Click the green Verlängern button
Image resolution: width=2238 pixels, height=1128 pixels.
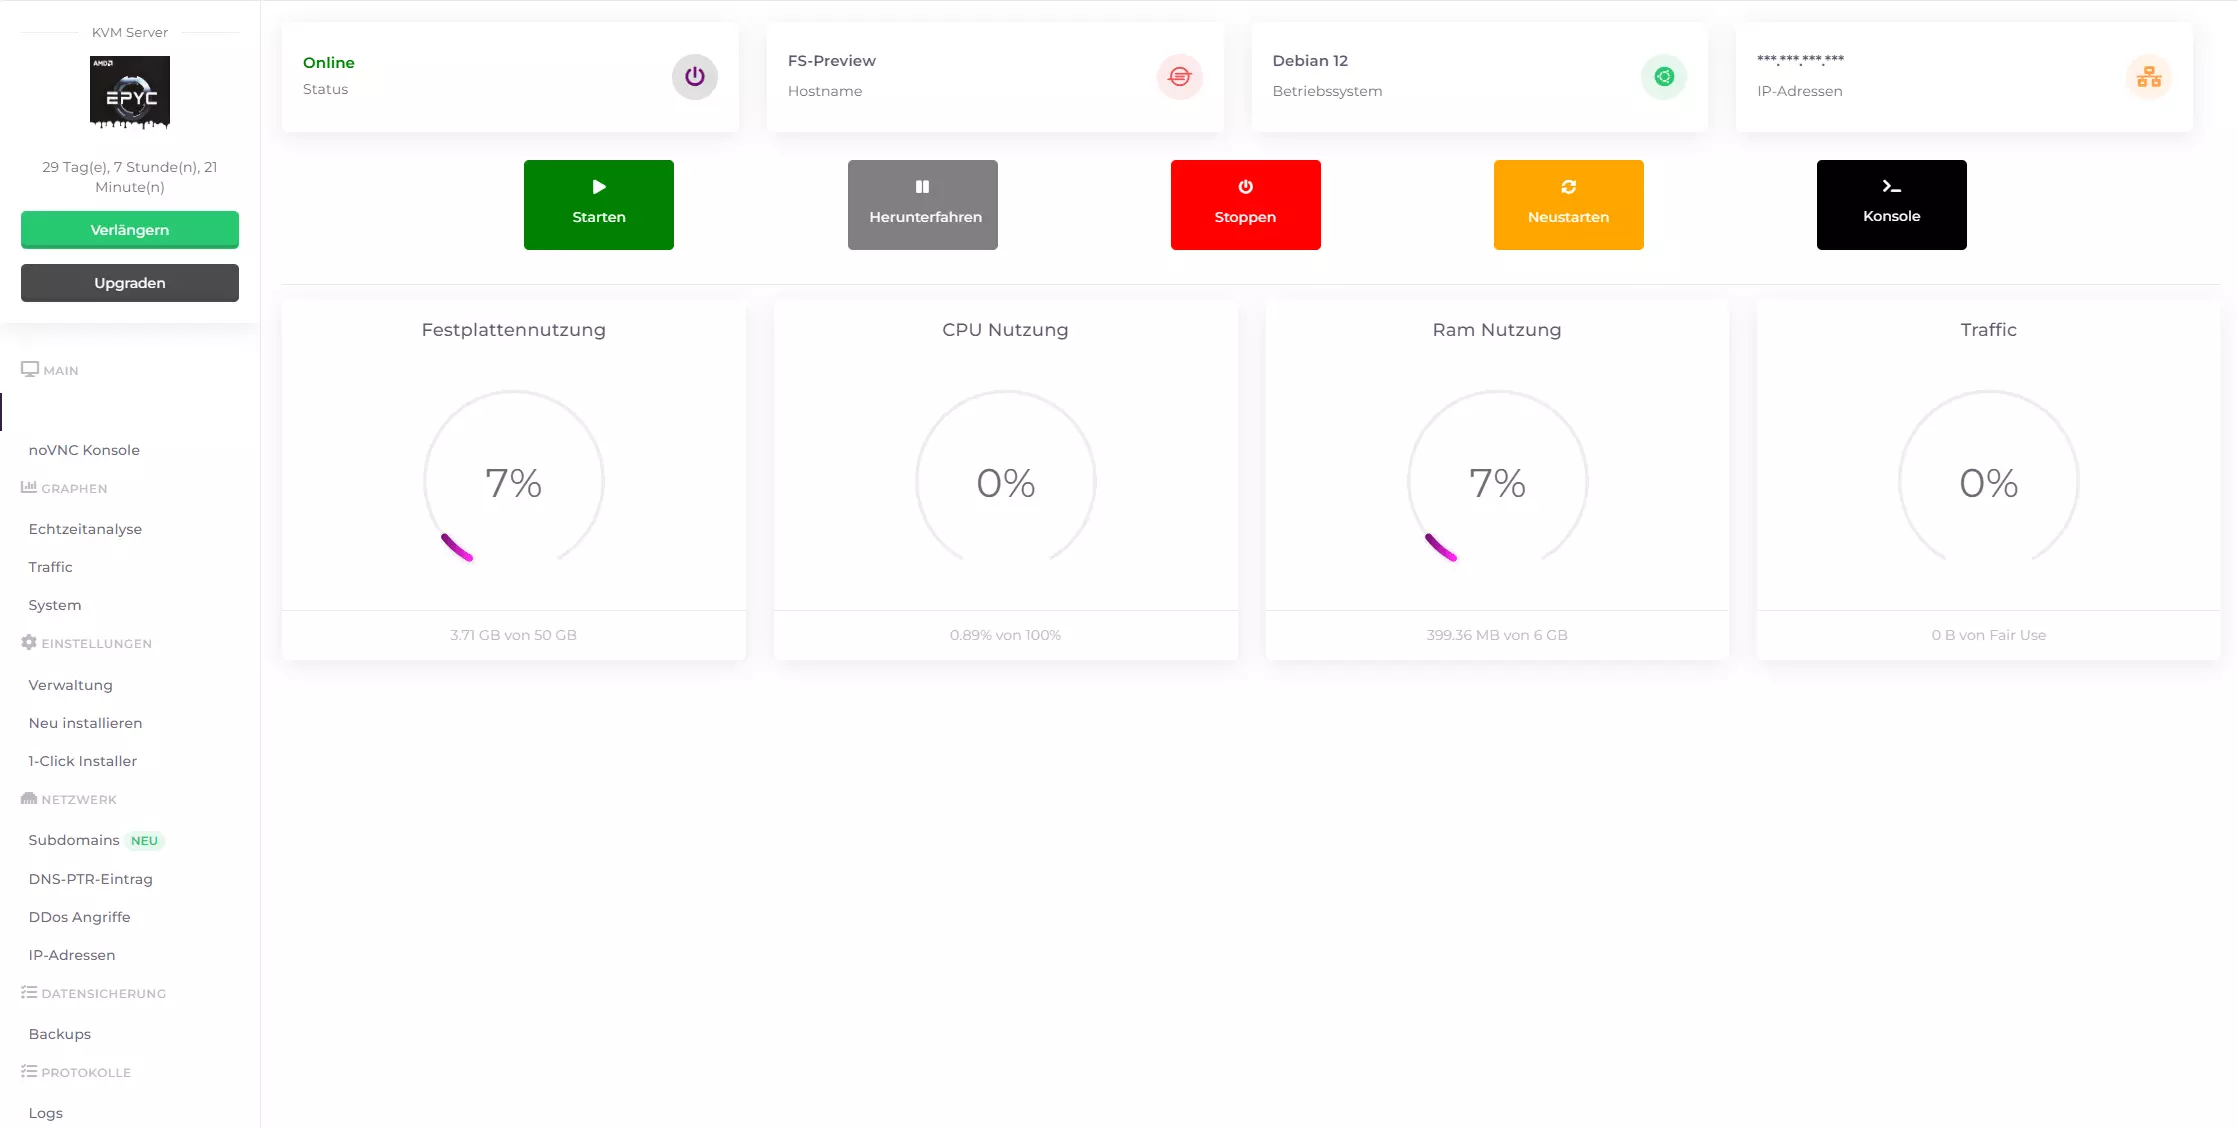(130, 230)
